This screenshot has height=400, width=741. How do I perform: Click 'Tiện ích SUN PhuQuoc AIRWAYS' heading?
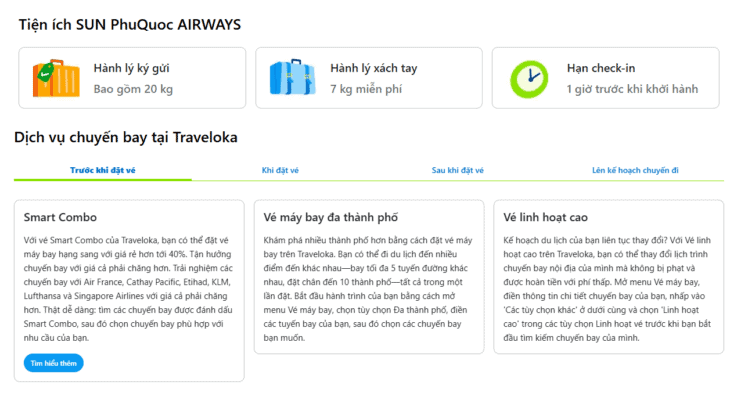click(129, 24)
